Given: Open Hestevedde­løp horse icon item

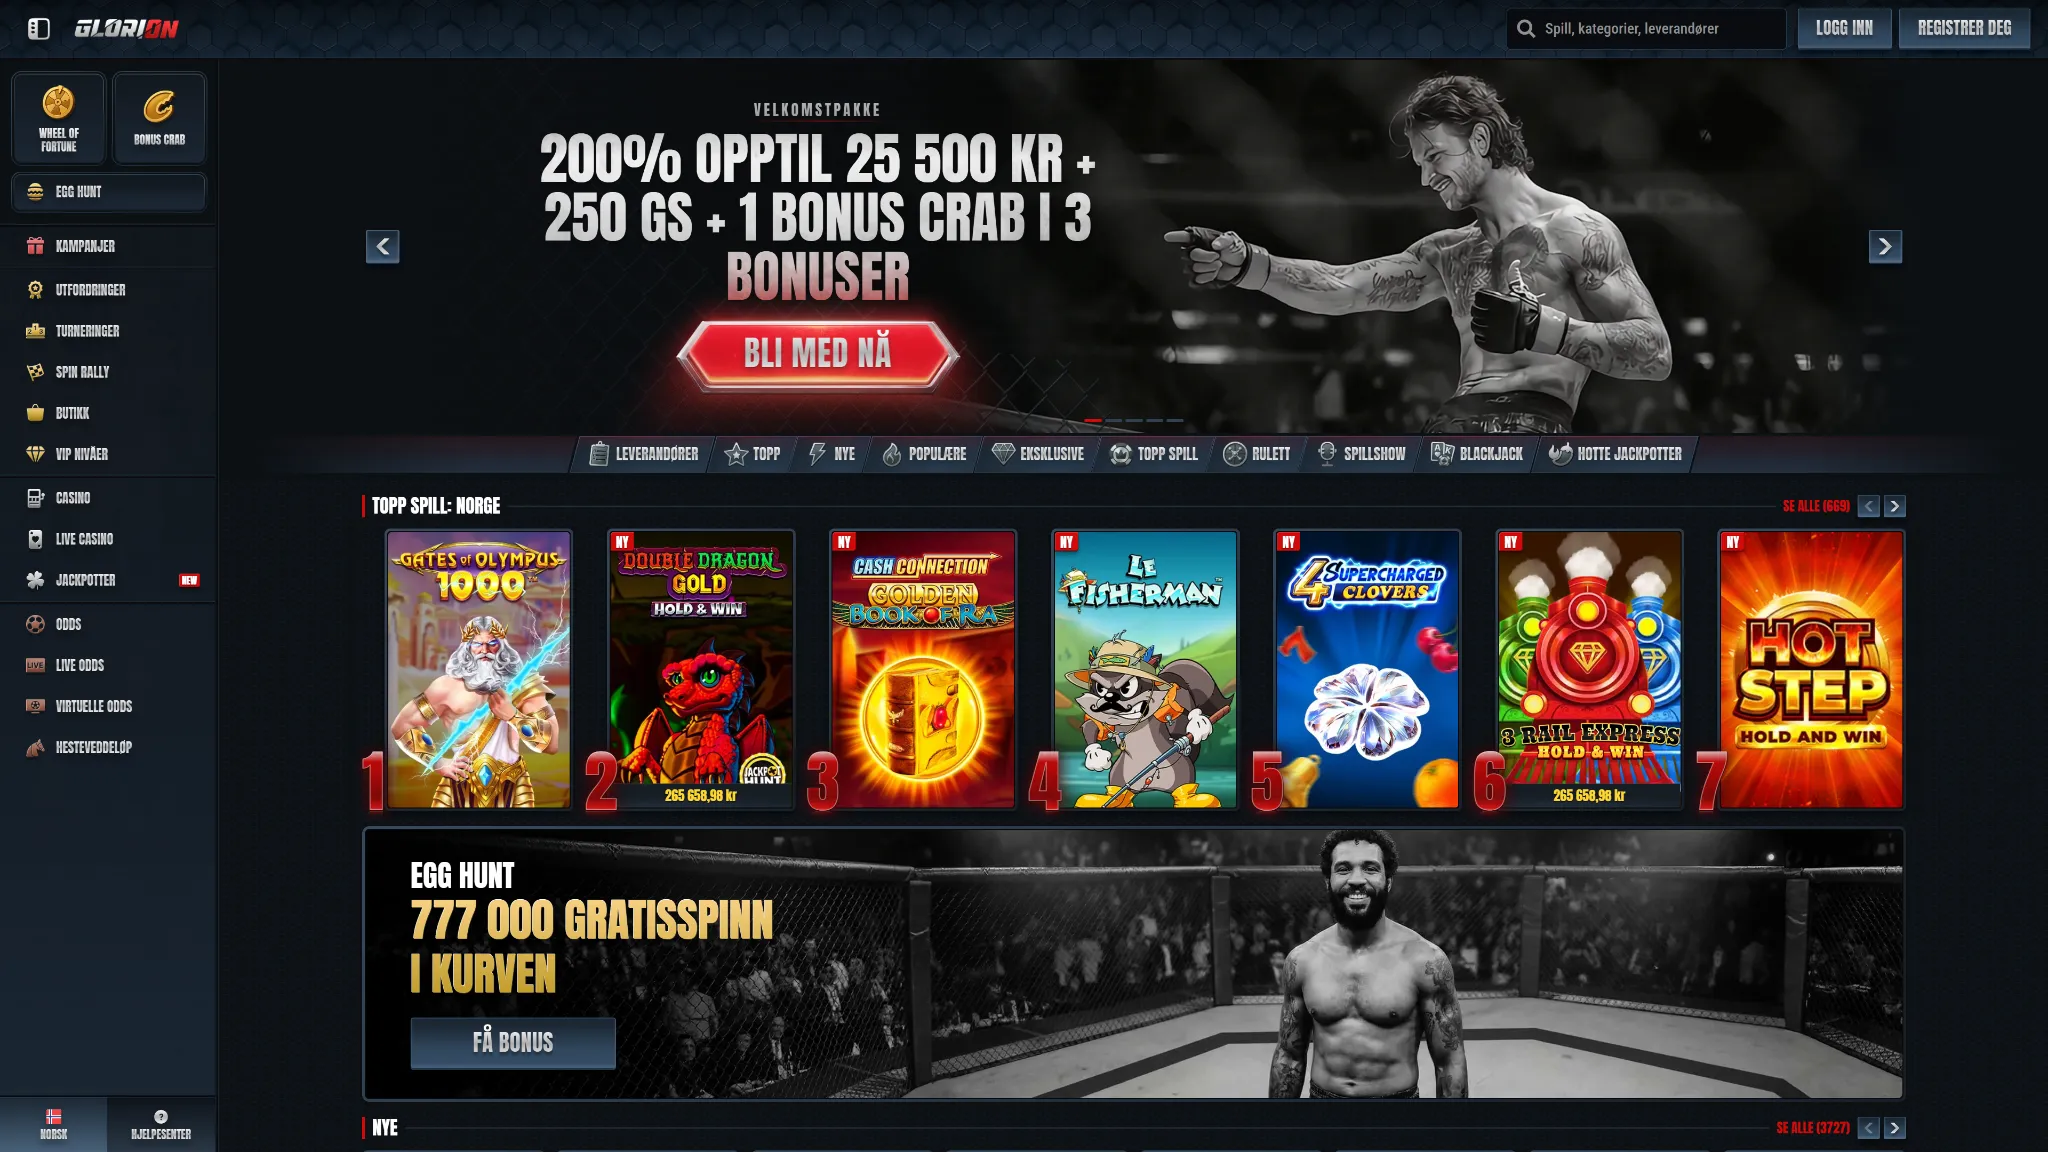Looking at the screenshot, I should (36, 747).
